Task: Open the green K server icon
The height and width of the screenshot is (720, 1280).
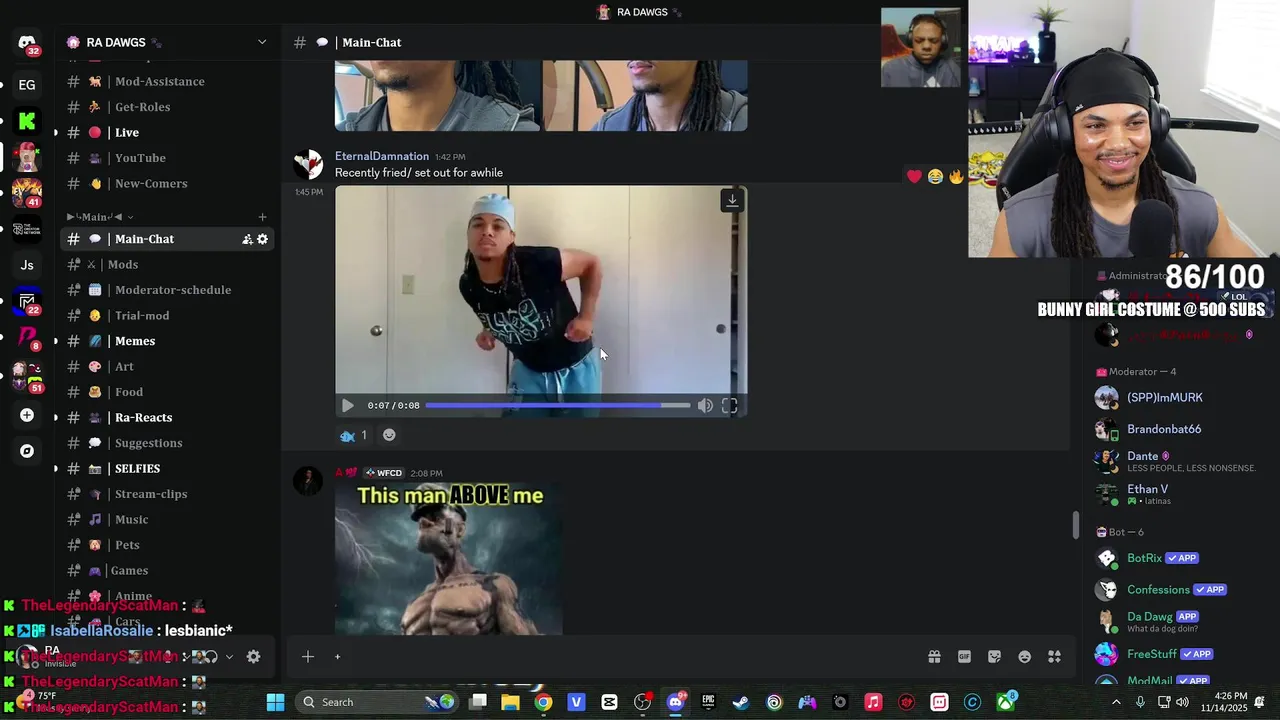Action: point(27,121)
